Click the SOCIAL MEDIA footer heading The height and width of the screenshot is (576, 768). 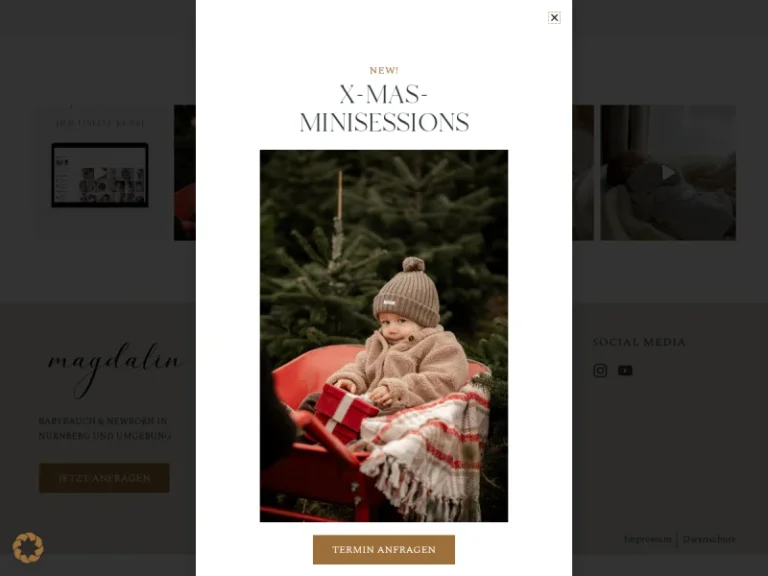639,342
